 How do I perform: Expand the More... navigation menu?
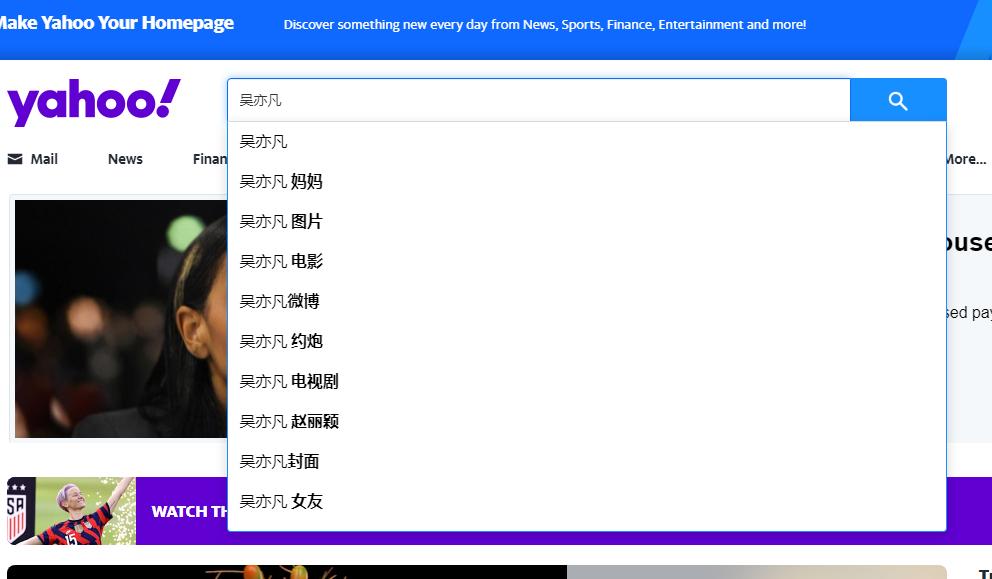pyautogui.click(x=965, y=159)
